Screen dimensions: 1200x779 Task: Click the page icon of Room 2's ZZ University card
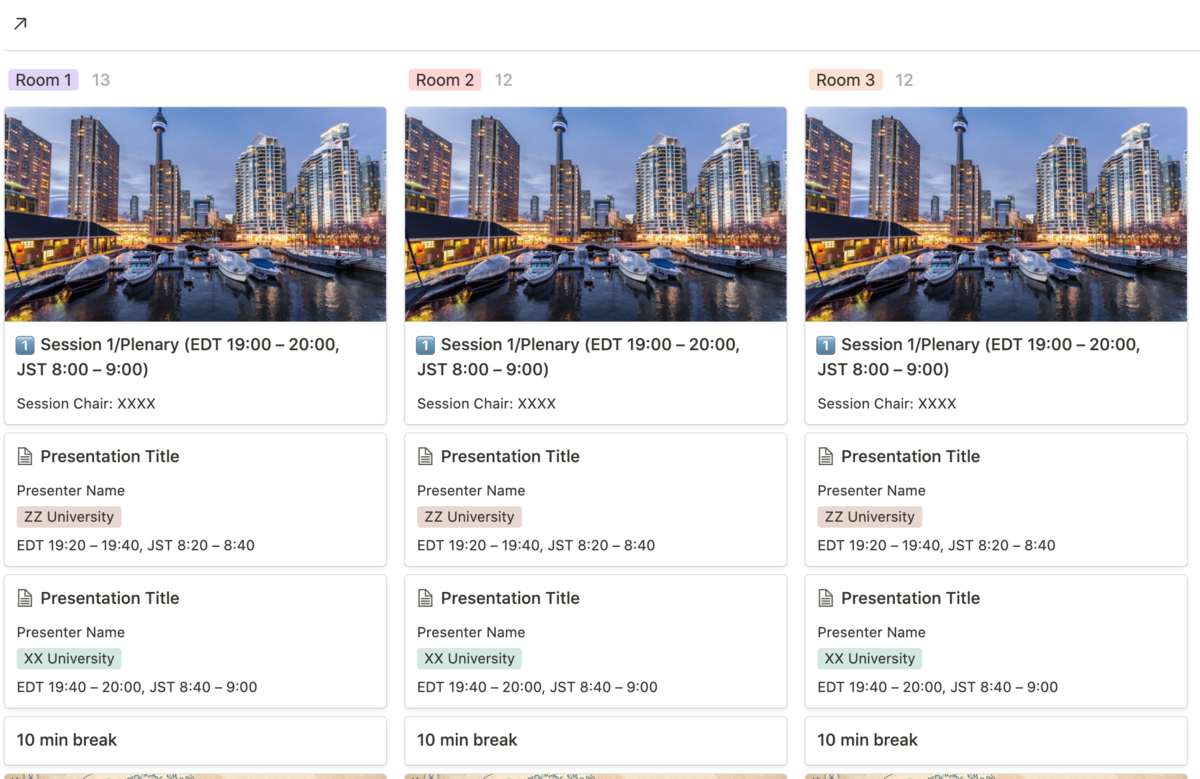tap(425, 456)
